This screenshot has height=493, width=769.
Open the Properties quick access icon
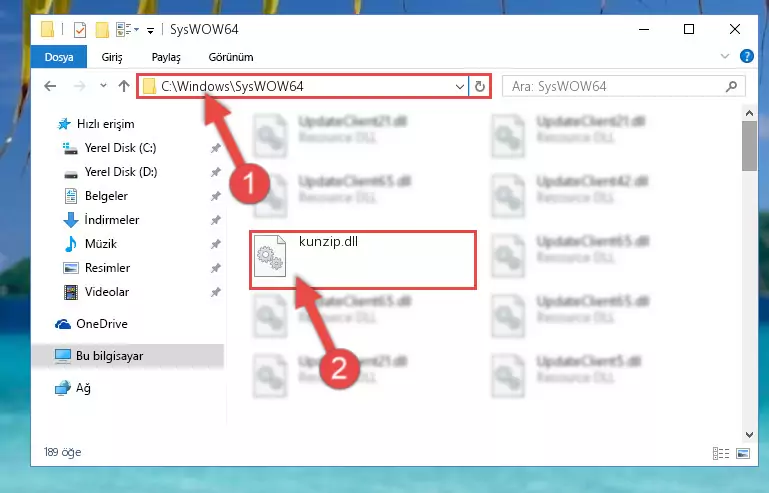click(80, 30)
